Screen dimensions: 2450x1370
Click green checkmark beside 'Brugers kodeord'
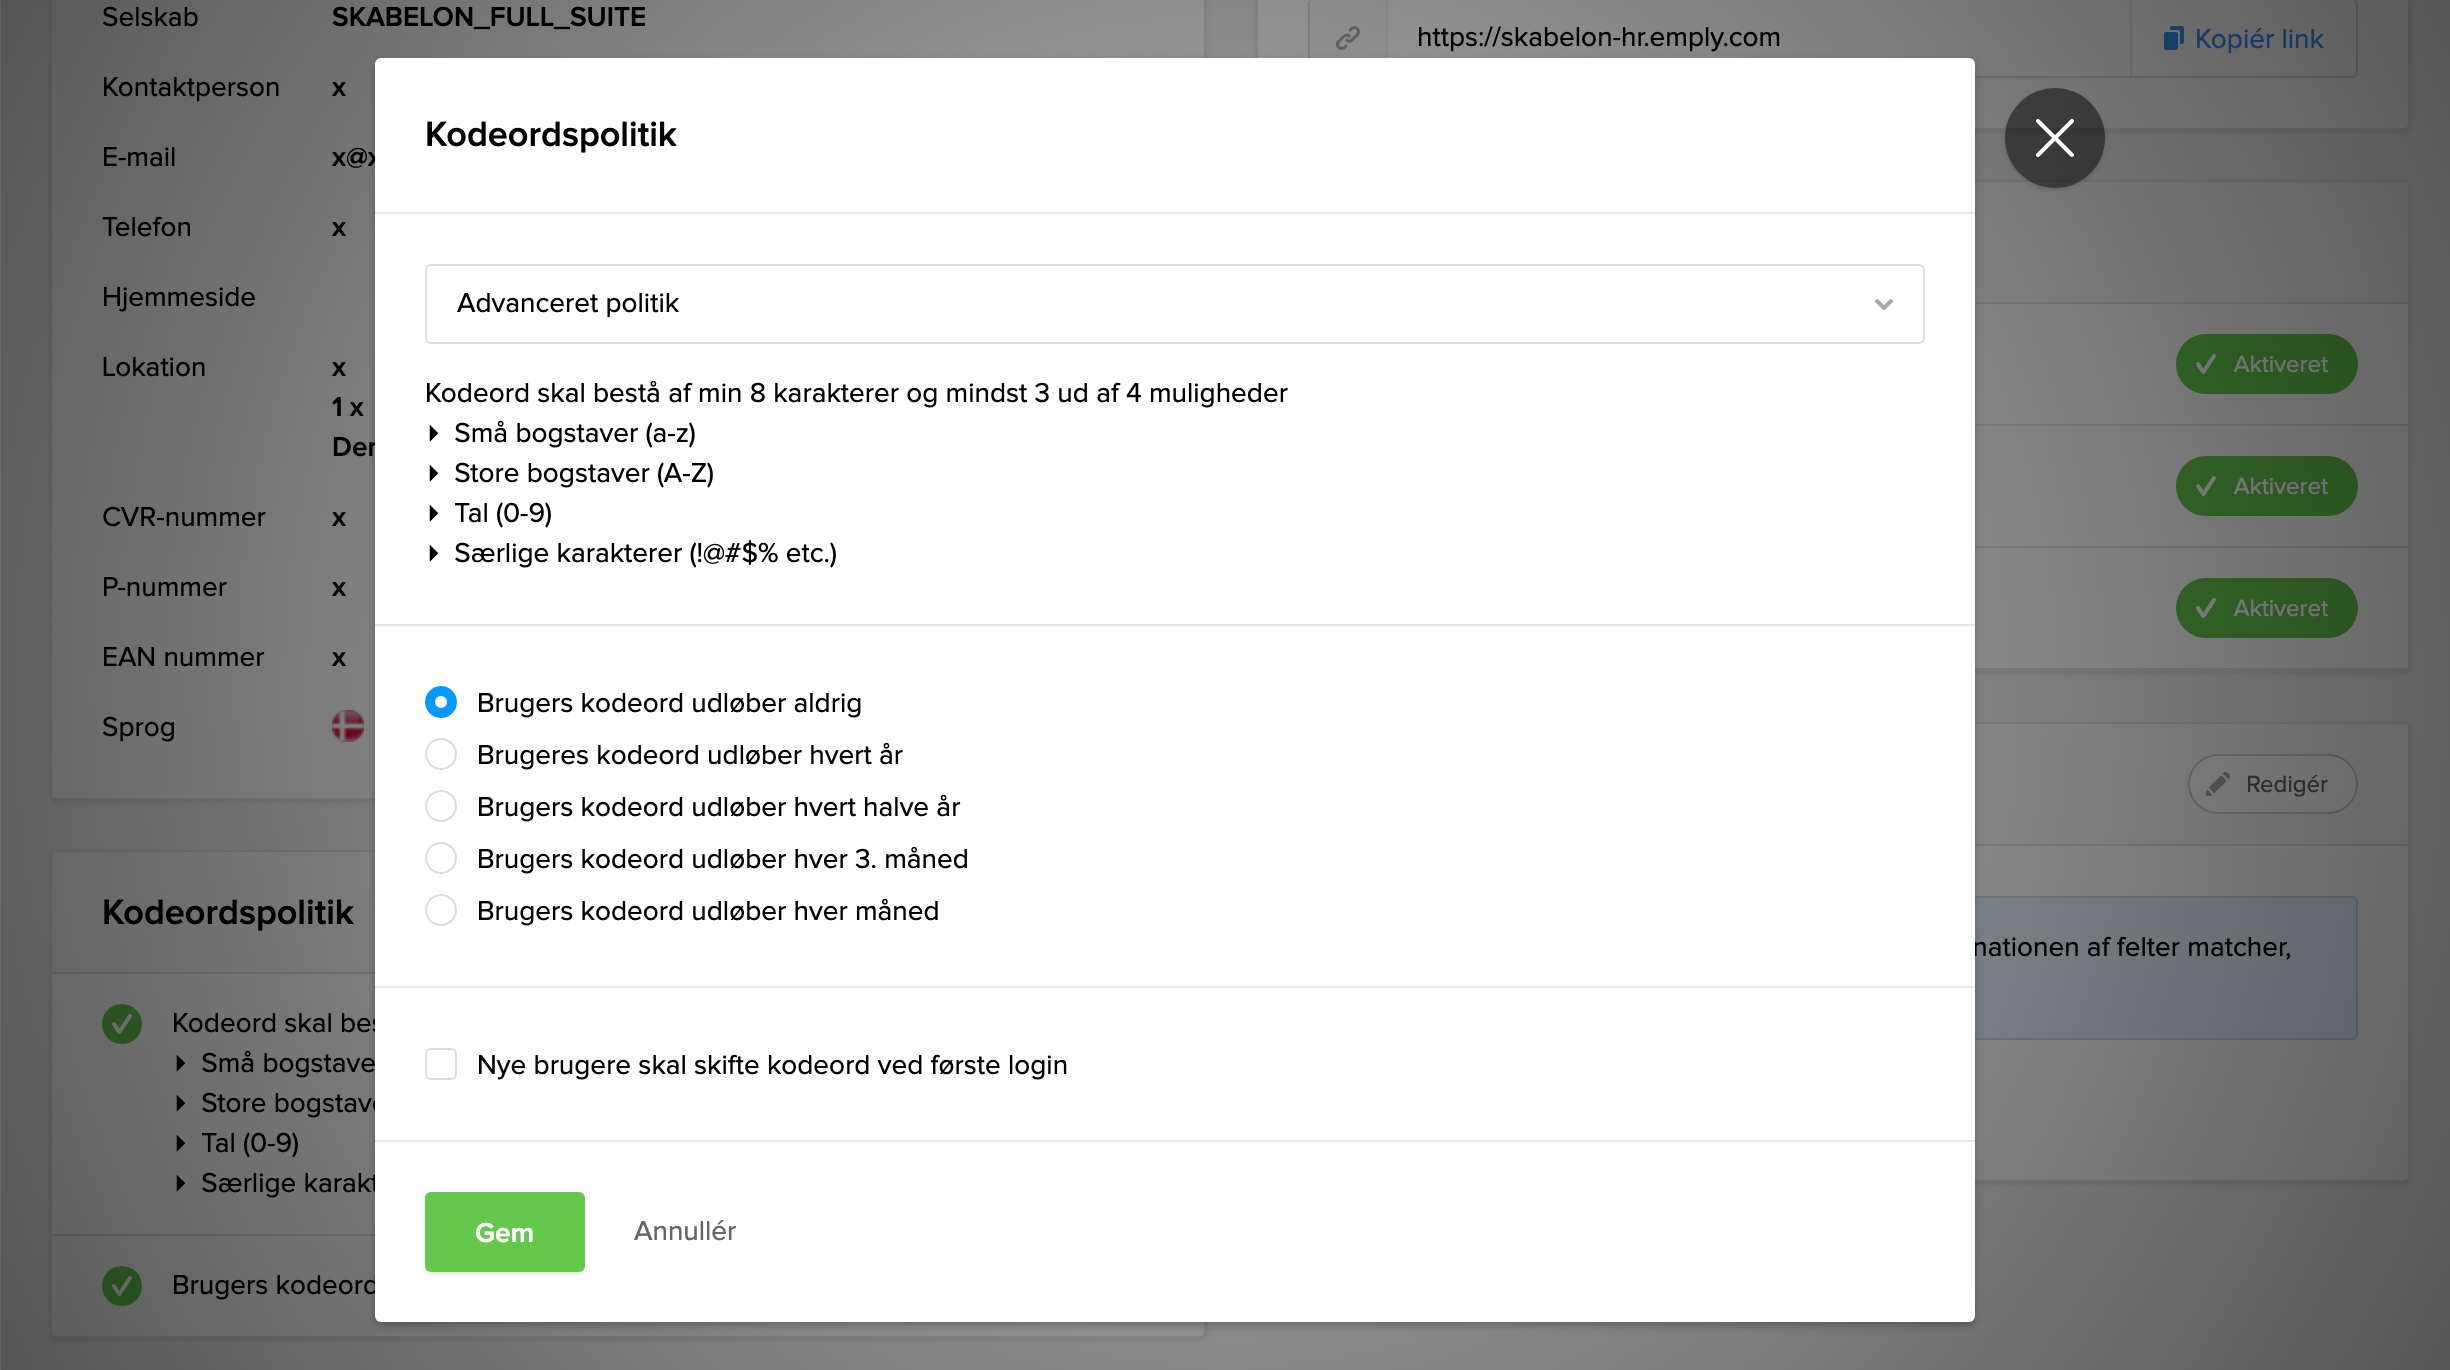[122, 1285]
